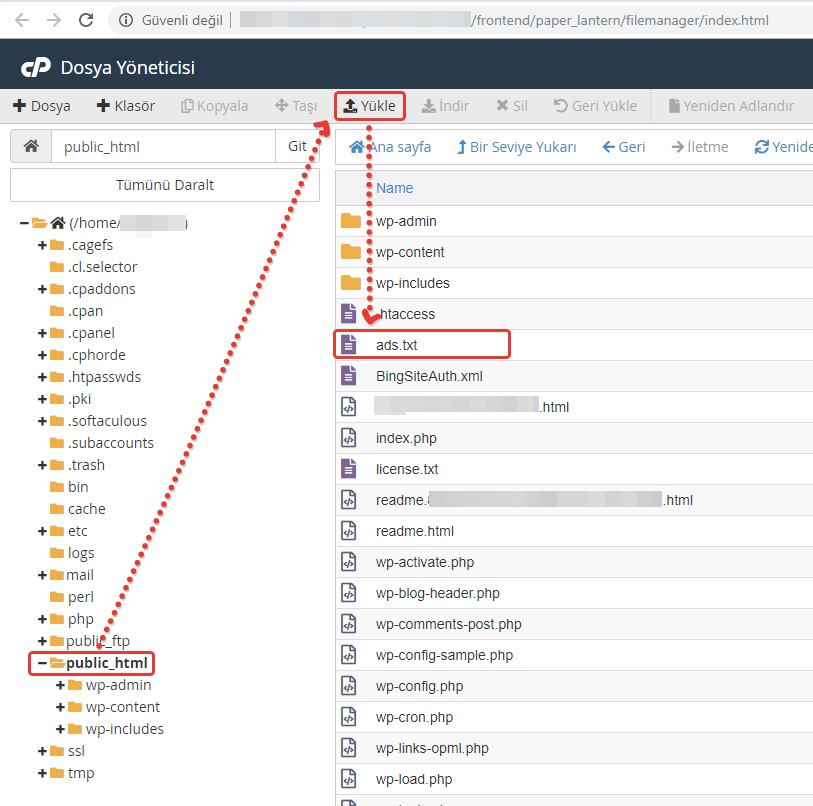Collapse the /home root tree node
Screen dimensions: 813x806
click(24, 223)
